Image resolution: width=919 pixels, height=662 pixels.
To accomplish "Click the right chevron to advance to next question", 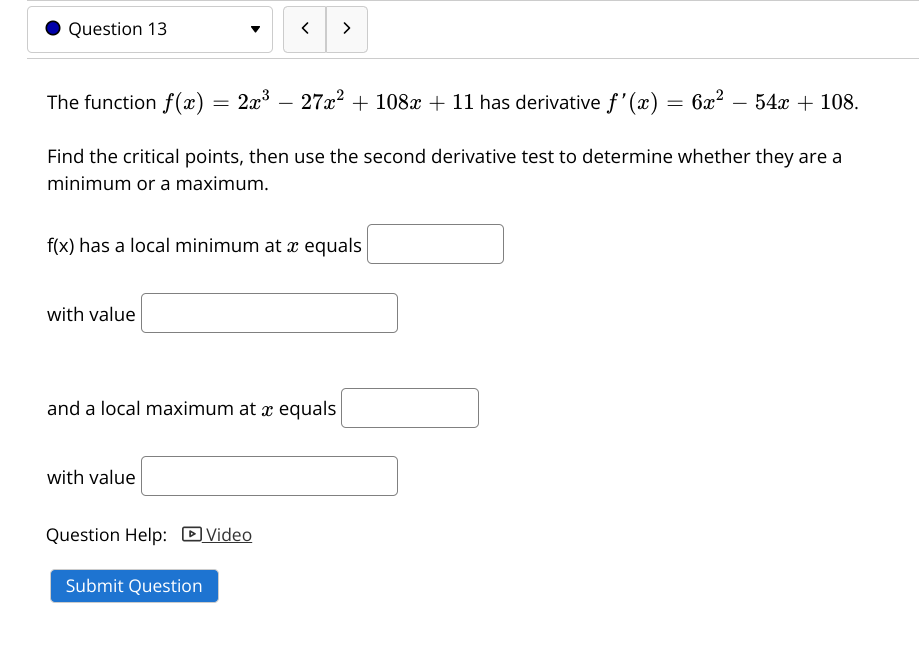I will coord(346,29).
